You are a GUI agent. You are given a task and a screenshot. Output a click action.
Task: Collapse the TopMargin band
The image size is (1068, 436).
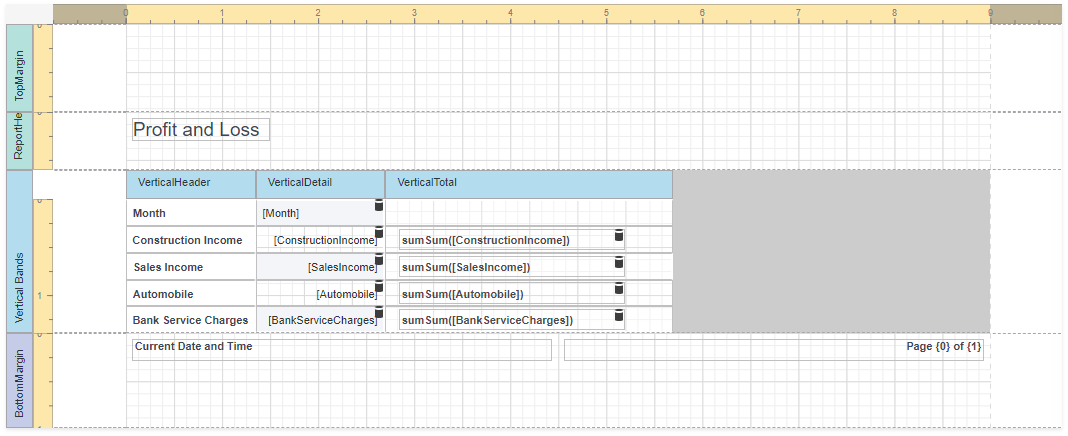coord(20,68)
